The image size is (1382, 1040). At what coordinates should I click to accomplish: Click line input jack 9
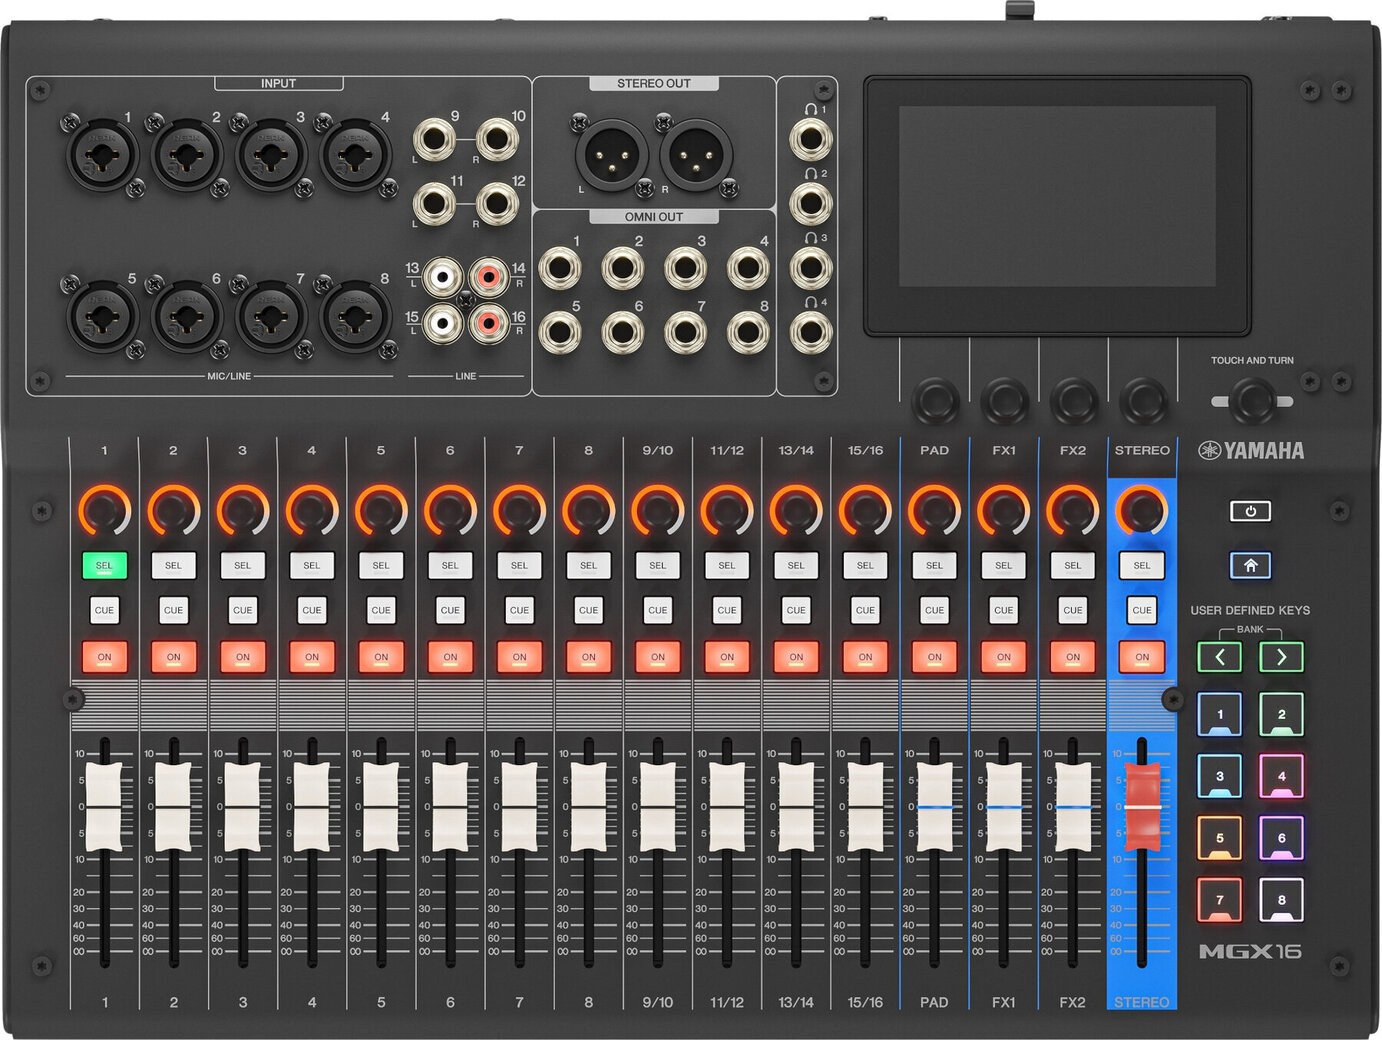[x=435, y=140]
